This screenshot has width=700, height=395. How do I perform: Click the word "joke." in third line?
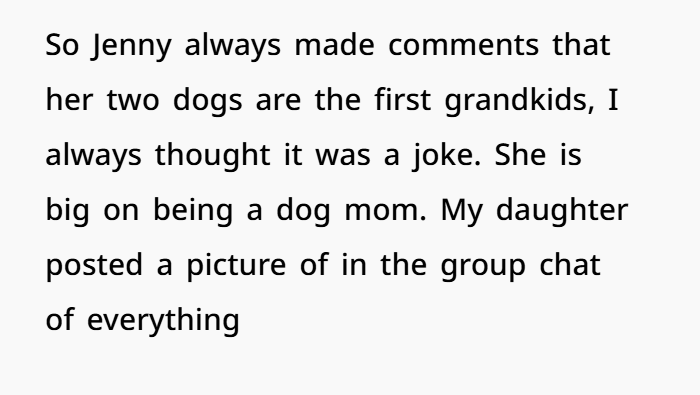pos(446,156)
